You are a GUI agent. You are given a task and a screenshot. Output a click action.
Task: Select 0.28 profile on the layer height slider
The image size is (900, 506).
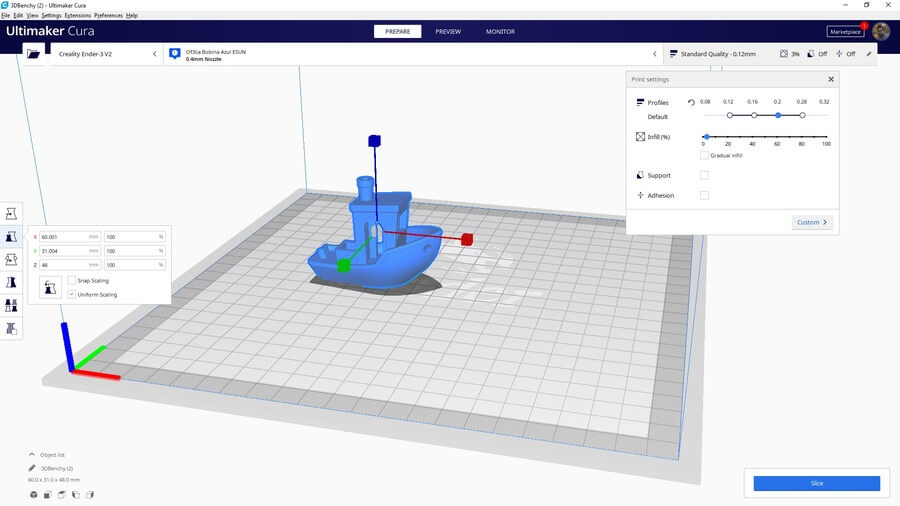point(802,115)
